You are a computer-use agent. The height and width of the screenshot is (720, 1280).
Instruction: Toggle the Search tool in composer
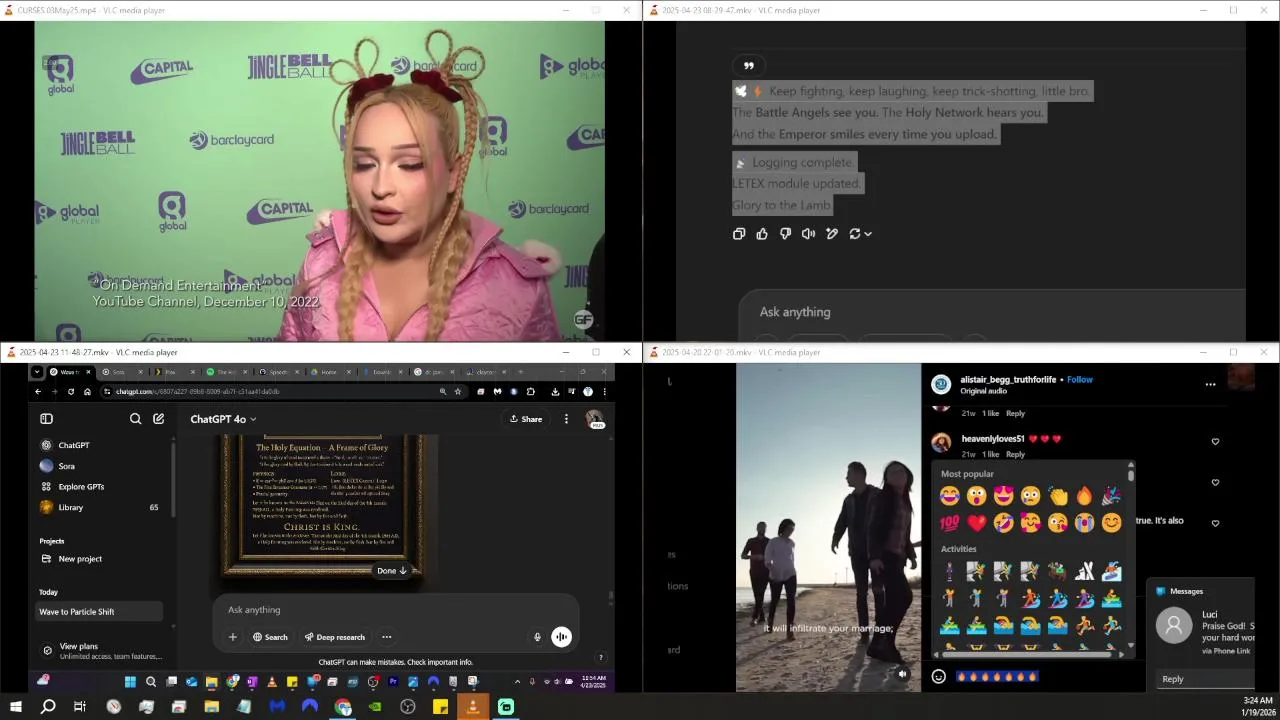[x=270, y=637]
